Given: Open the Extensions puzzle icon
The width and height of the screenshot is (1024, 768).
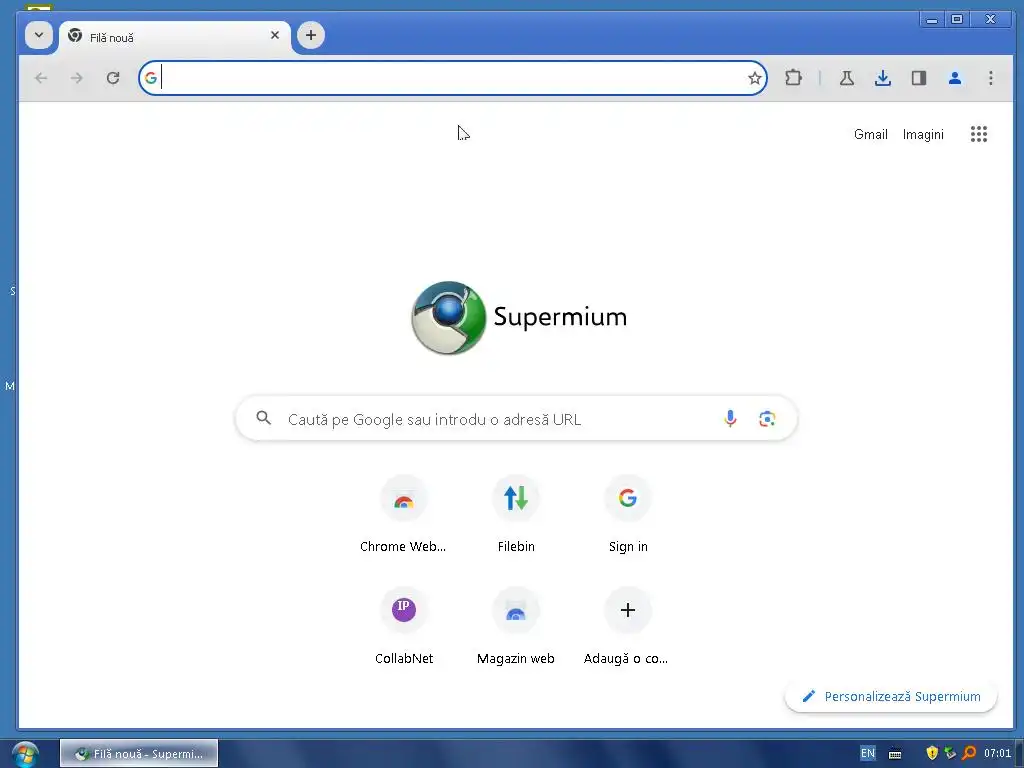Looking at the screenshot, I should pos(793,78).
